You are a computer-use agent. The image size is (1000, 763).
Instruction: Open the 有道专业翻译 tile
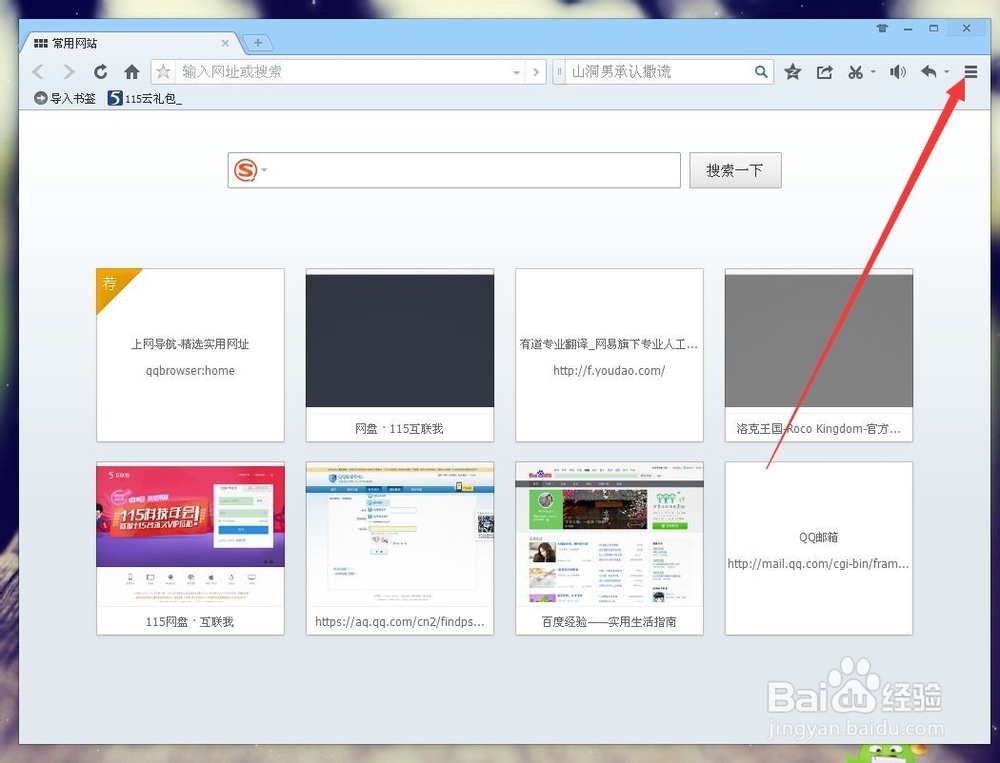(x=609, y=355)
